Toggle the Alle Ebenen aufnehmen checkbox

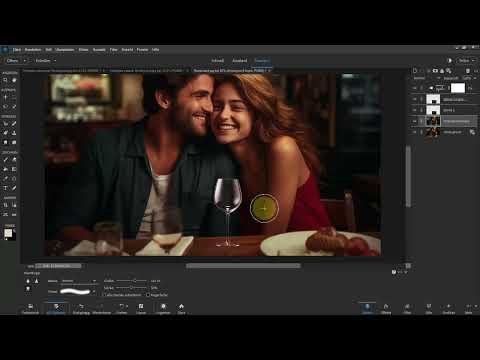104,295
